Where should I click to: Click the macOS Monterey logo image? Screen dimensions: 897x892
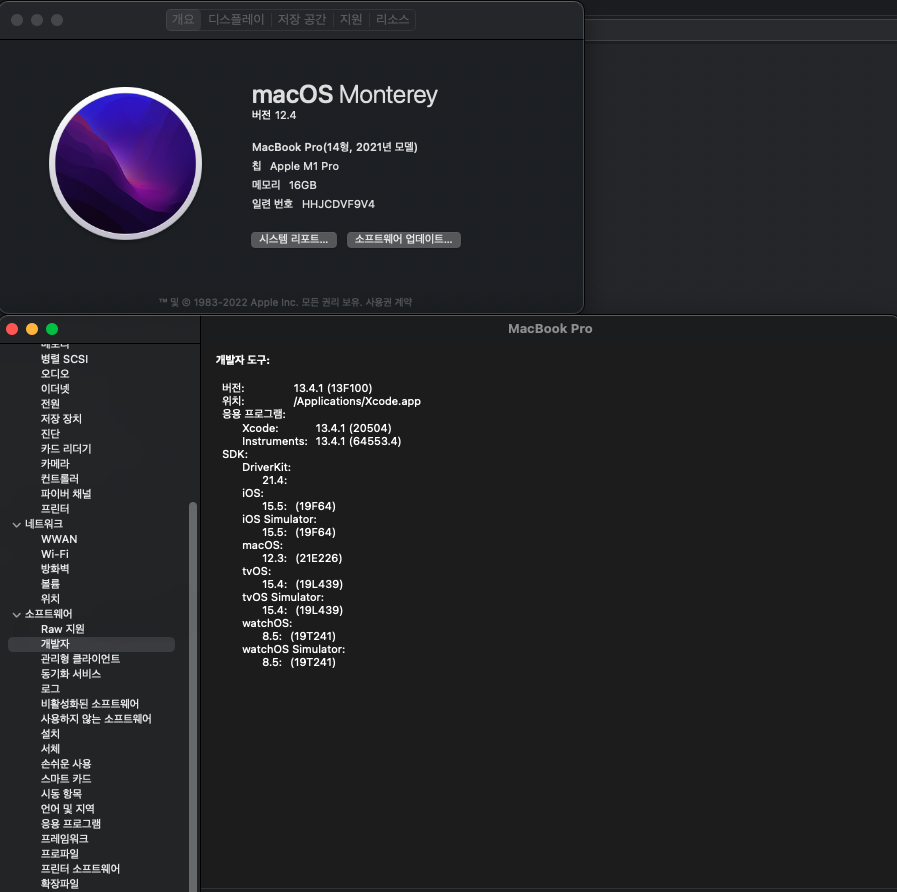pos(125,163)
